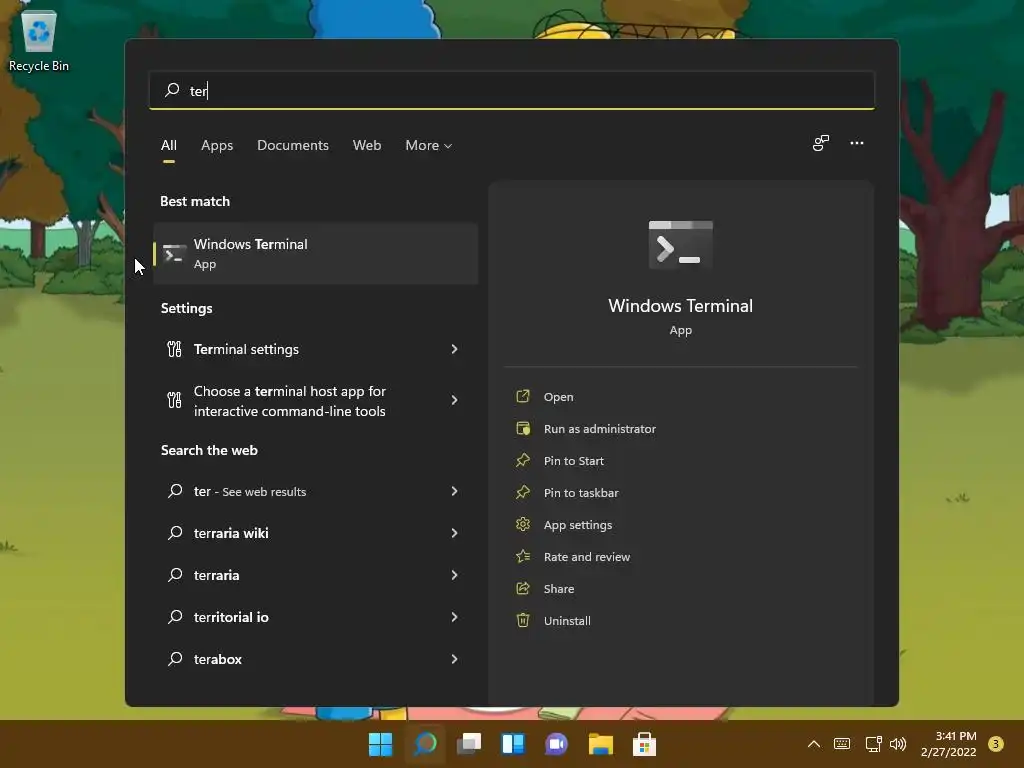Open Terminal settings result

pos(315,349)
